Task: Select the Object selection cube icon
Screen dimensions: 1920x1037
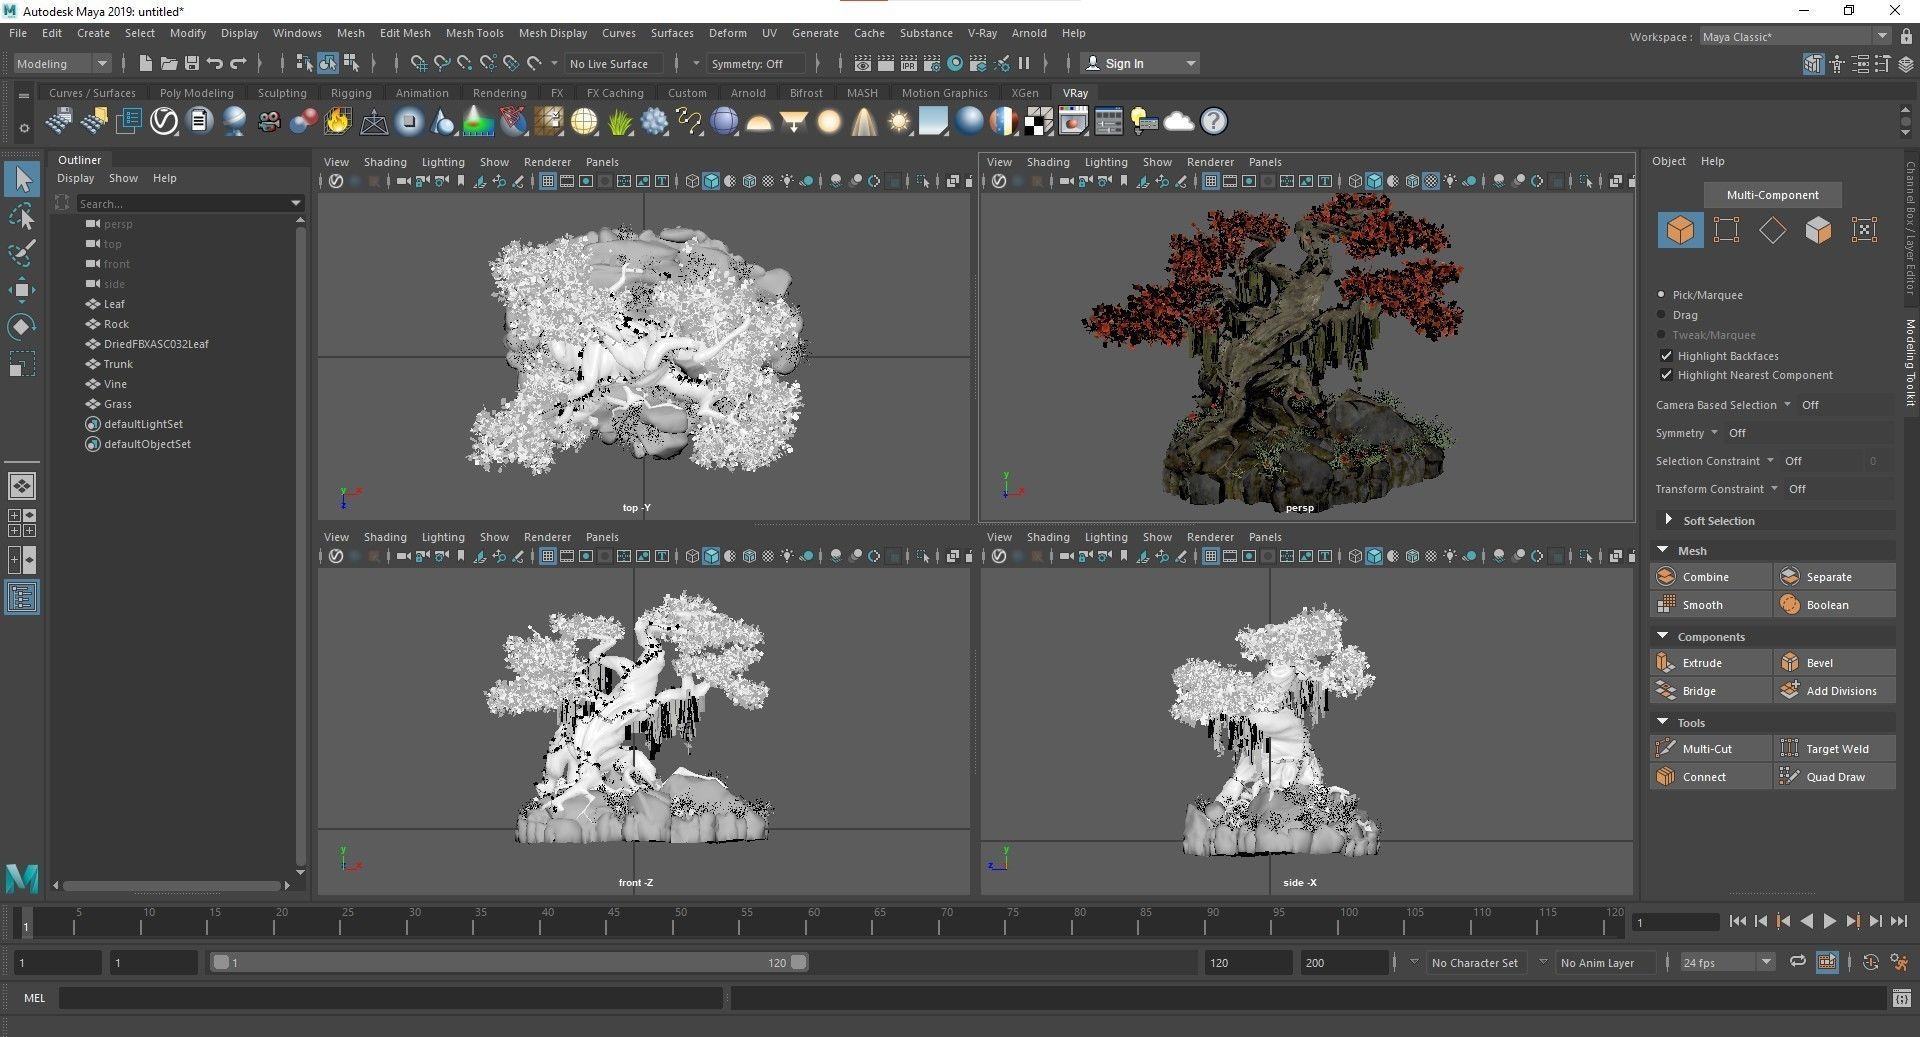Action: coord(1680,230)
